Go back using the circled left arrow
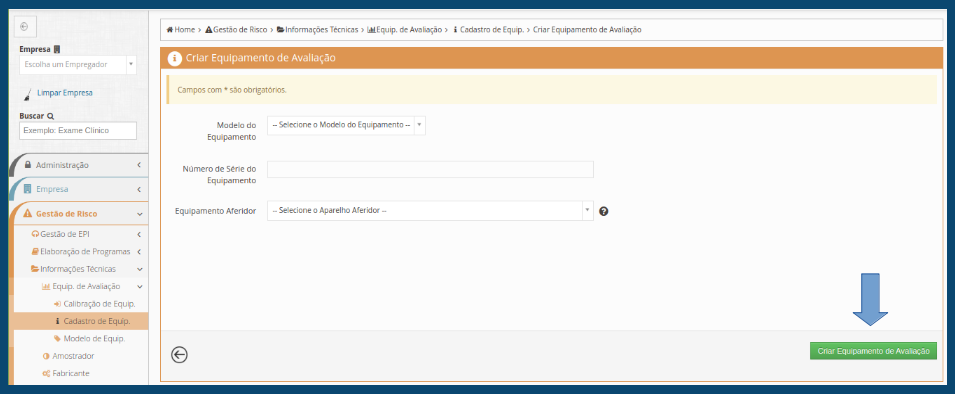Image resolution: width=955 pixels, height=394 pixels. click(179, 355)
